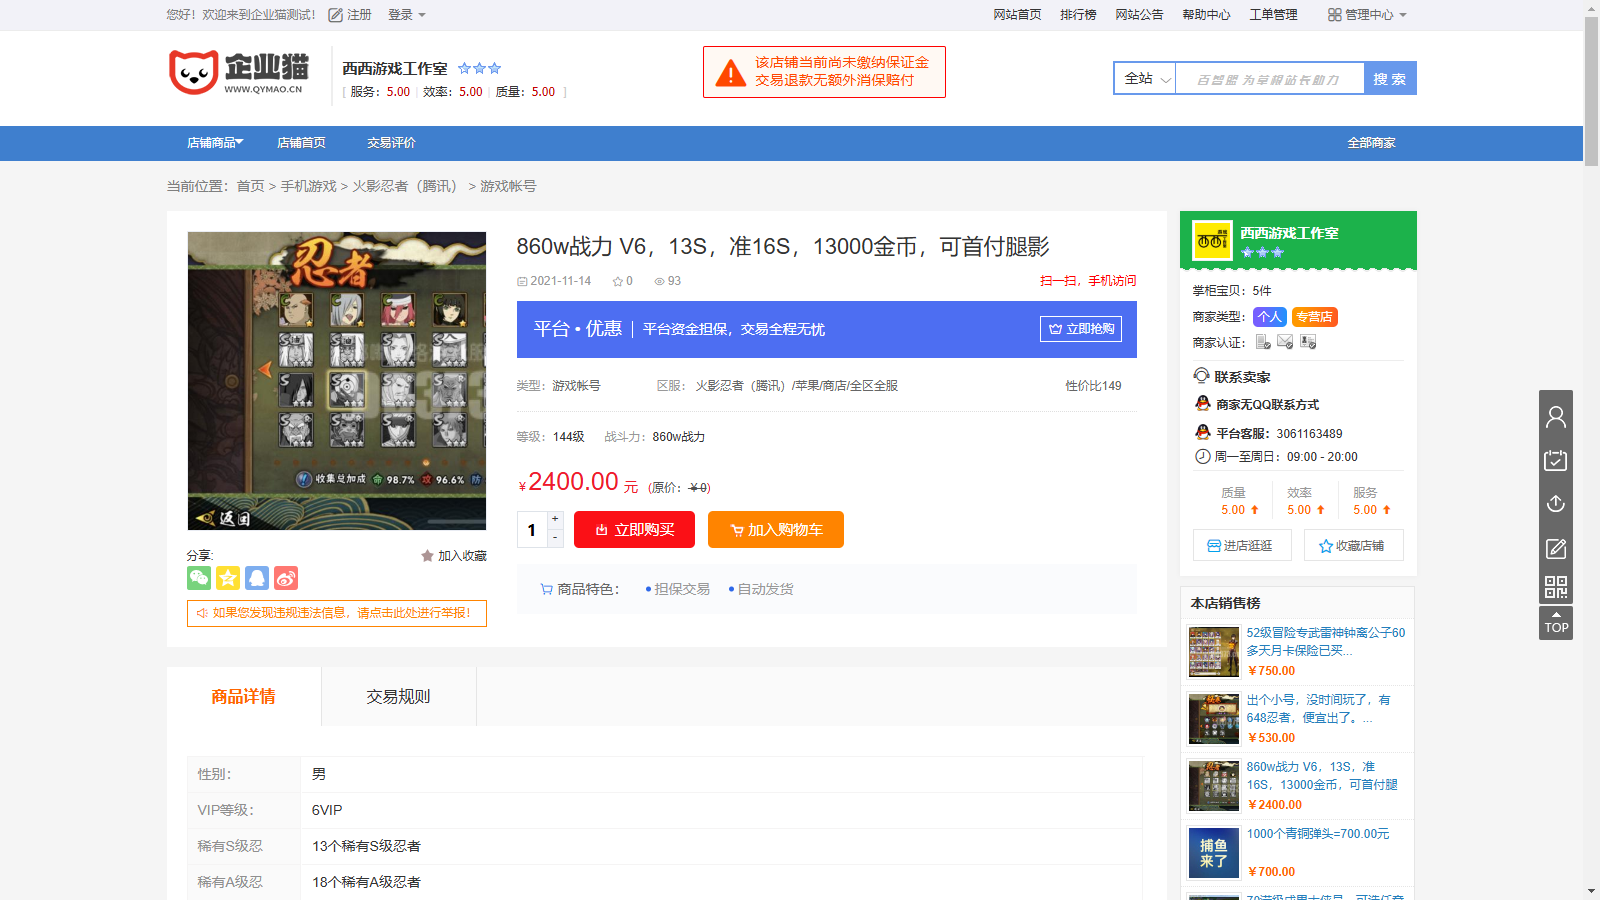Open user profile icon in right sidebar
This screenshot has width=1600, height=900.
point(1555,416)
